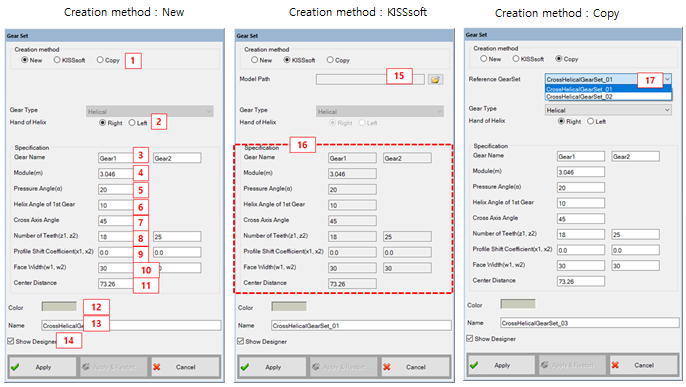
Task: Click profile shift x1 field in Copy dialog
Action: pos(581,250)
